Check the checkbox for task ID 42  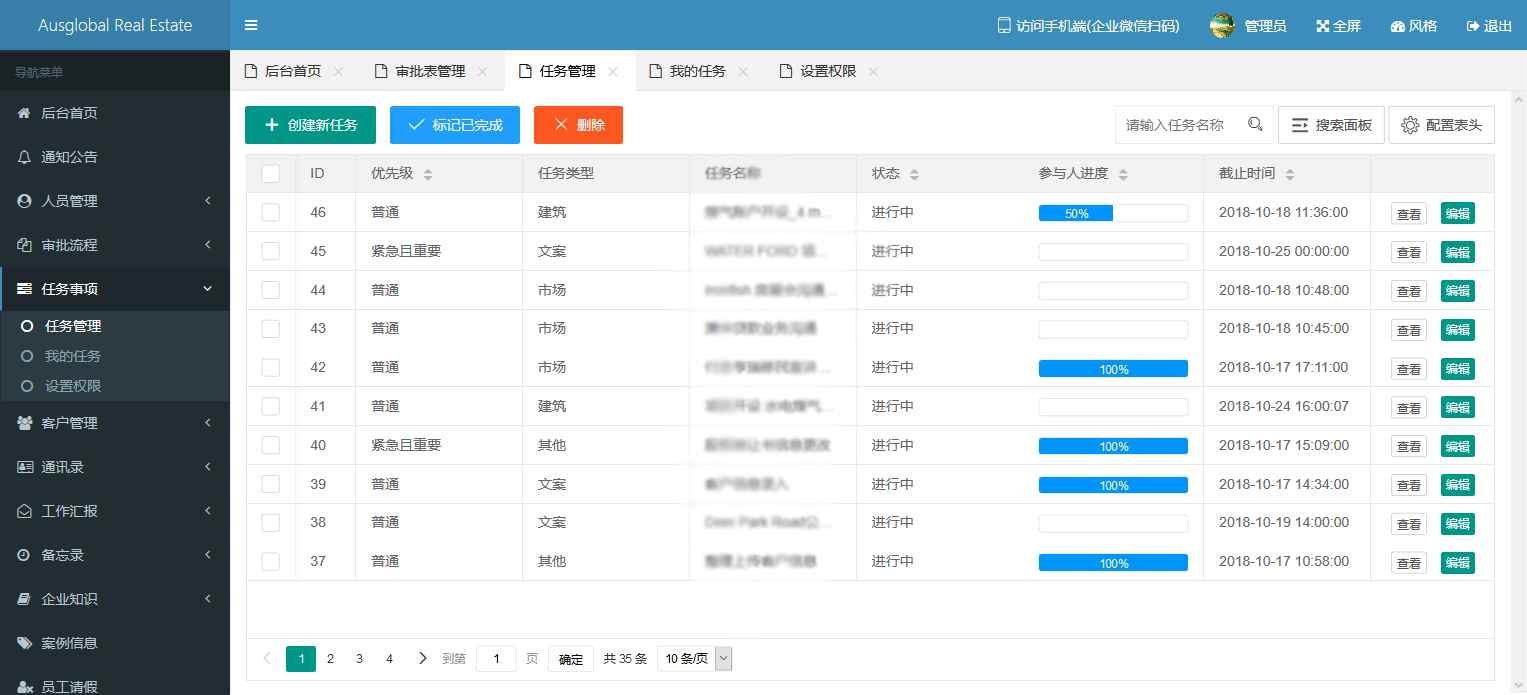pos(271,367)
